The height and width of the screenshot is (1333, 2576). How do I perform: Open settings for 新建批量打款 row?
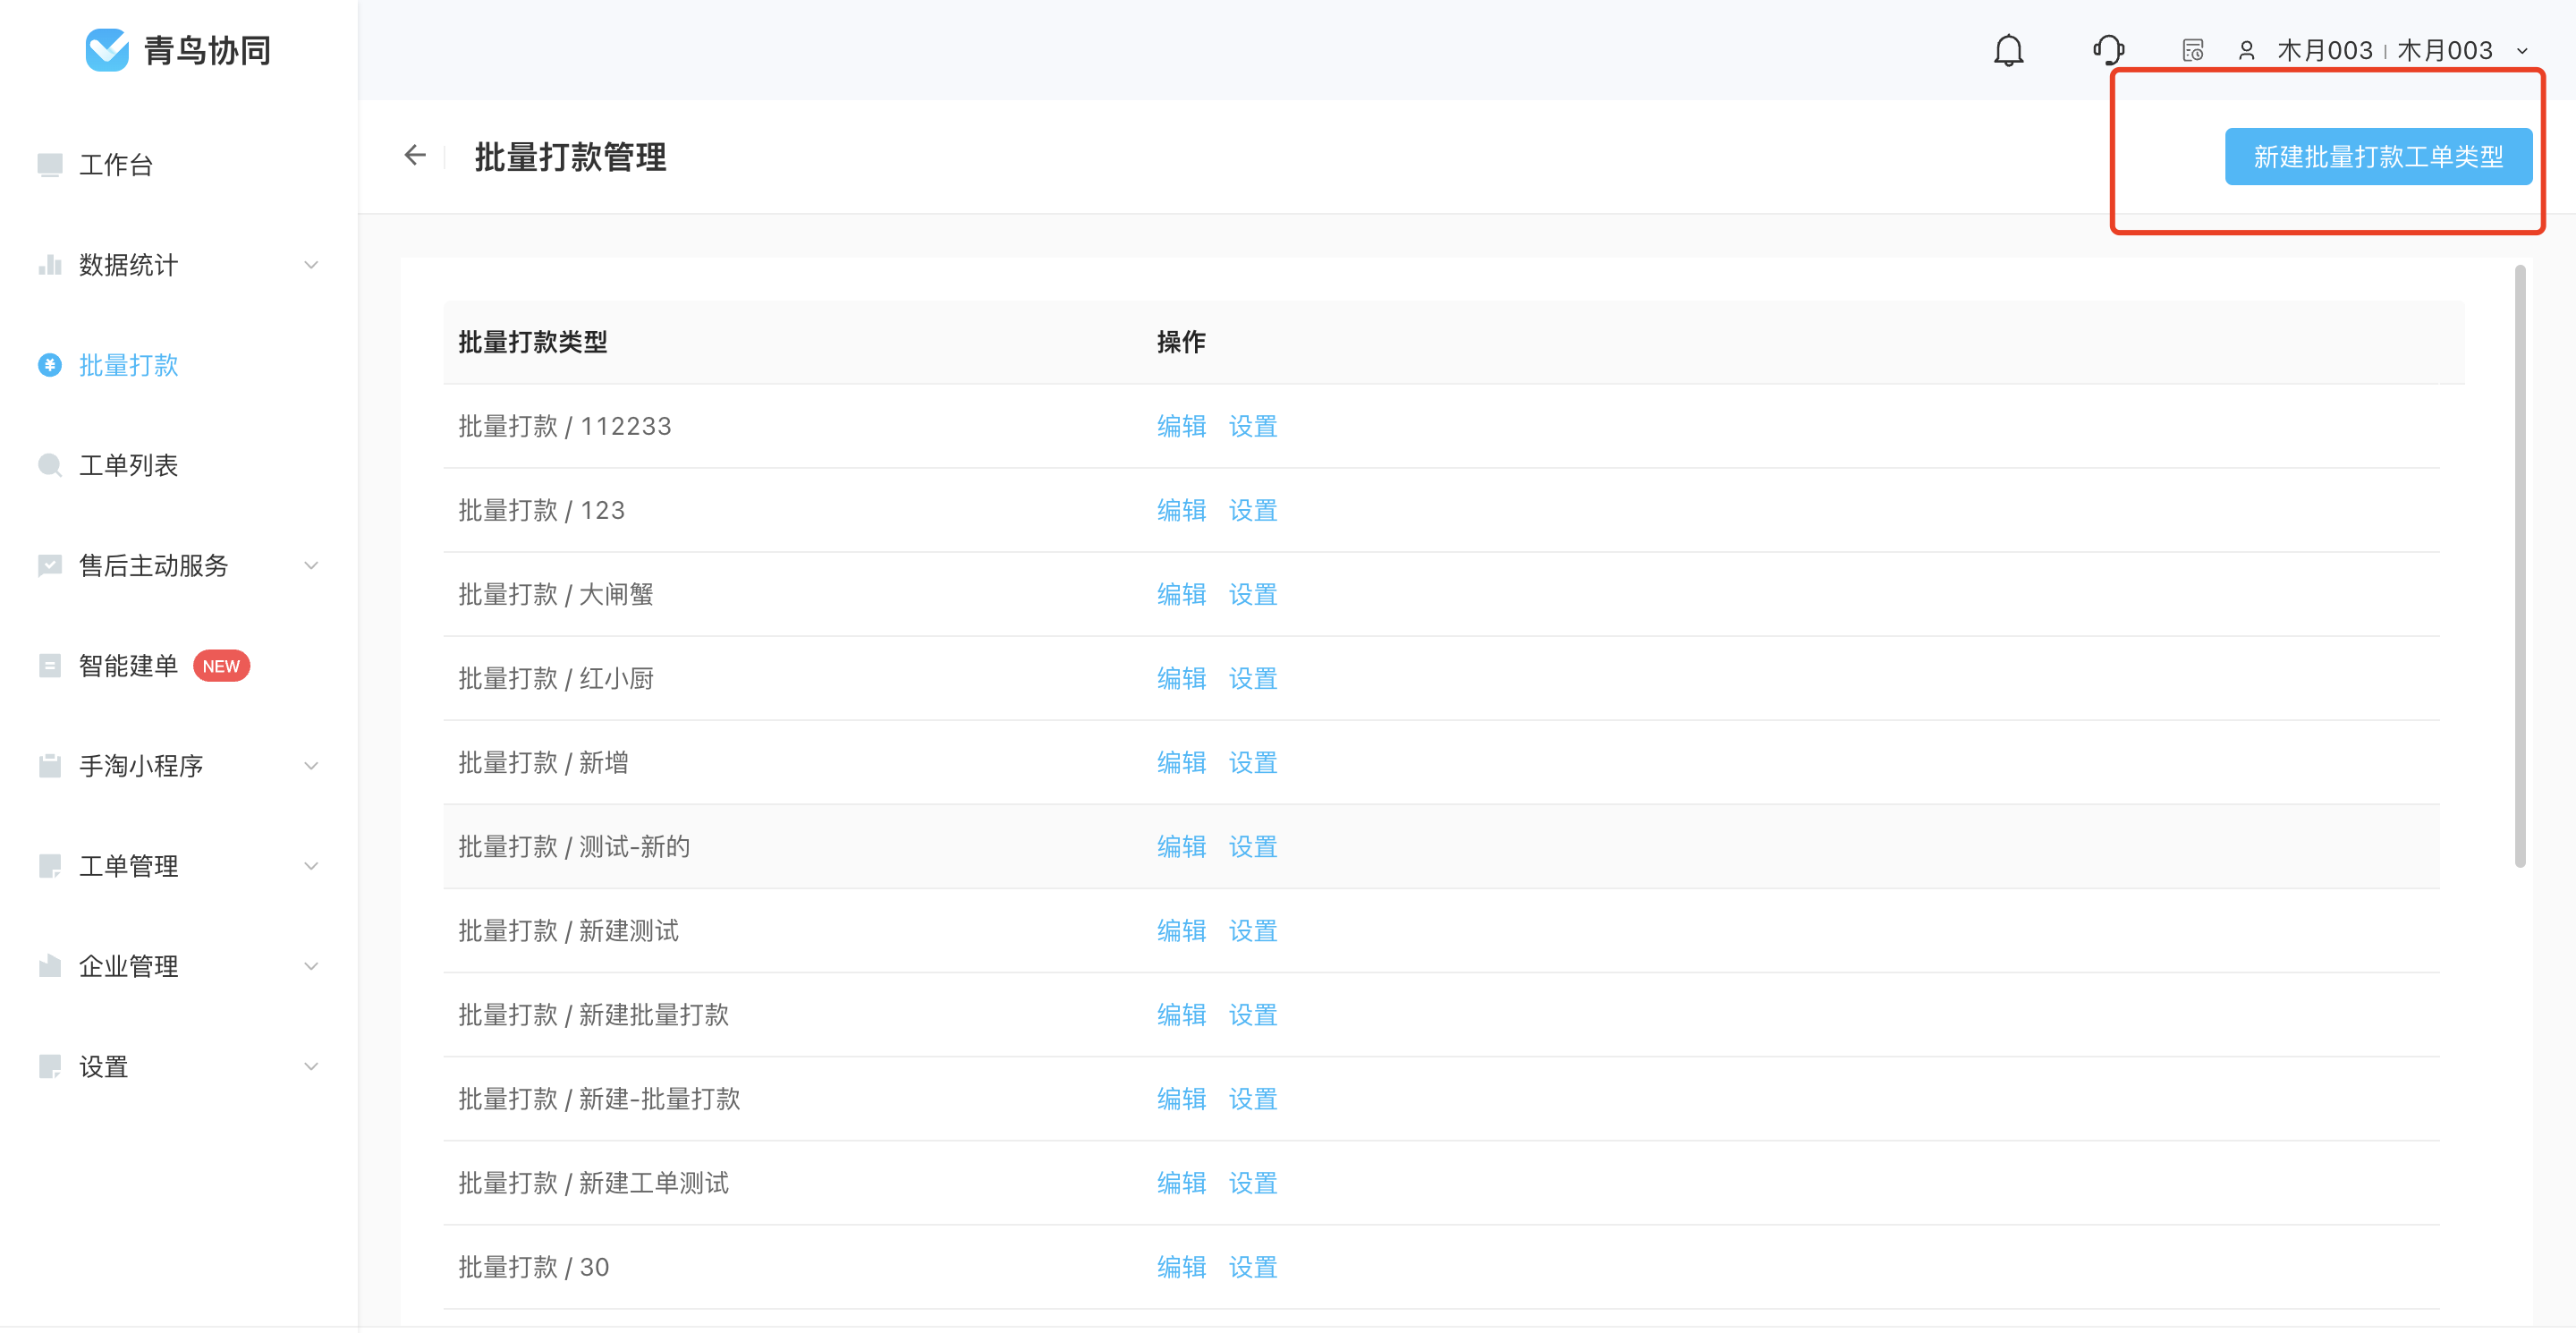(1253, 1014)
